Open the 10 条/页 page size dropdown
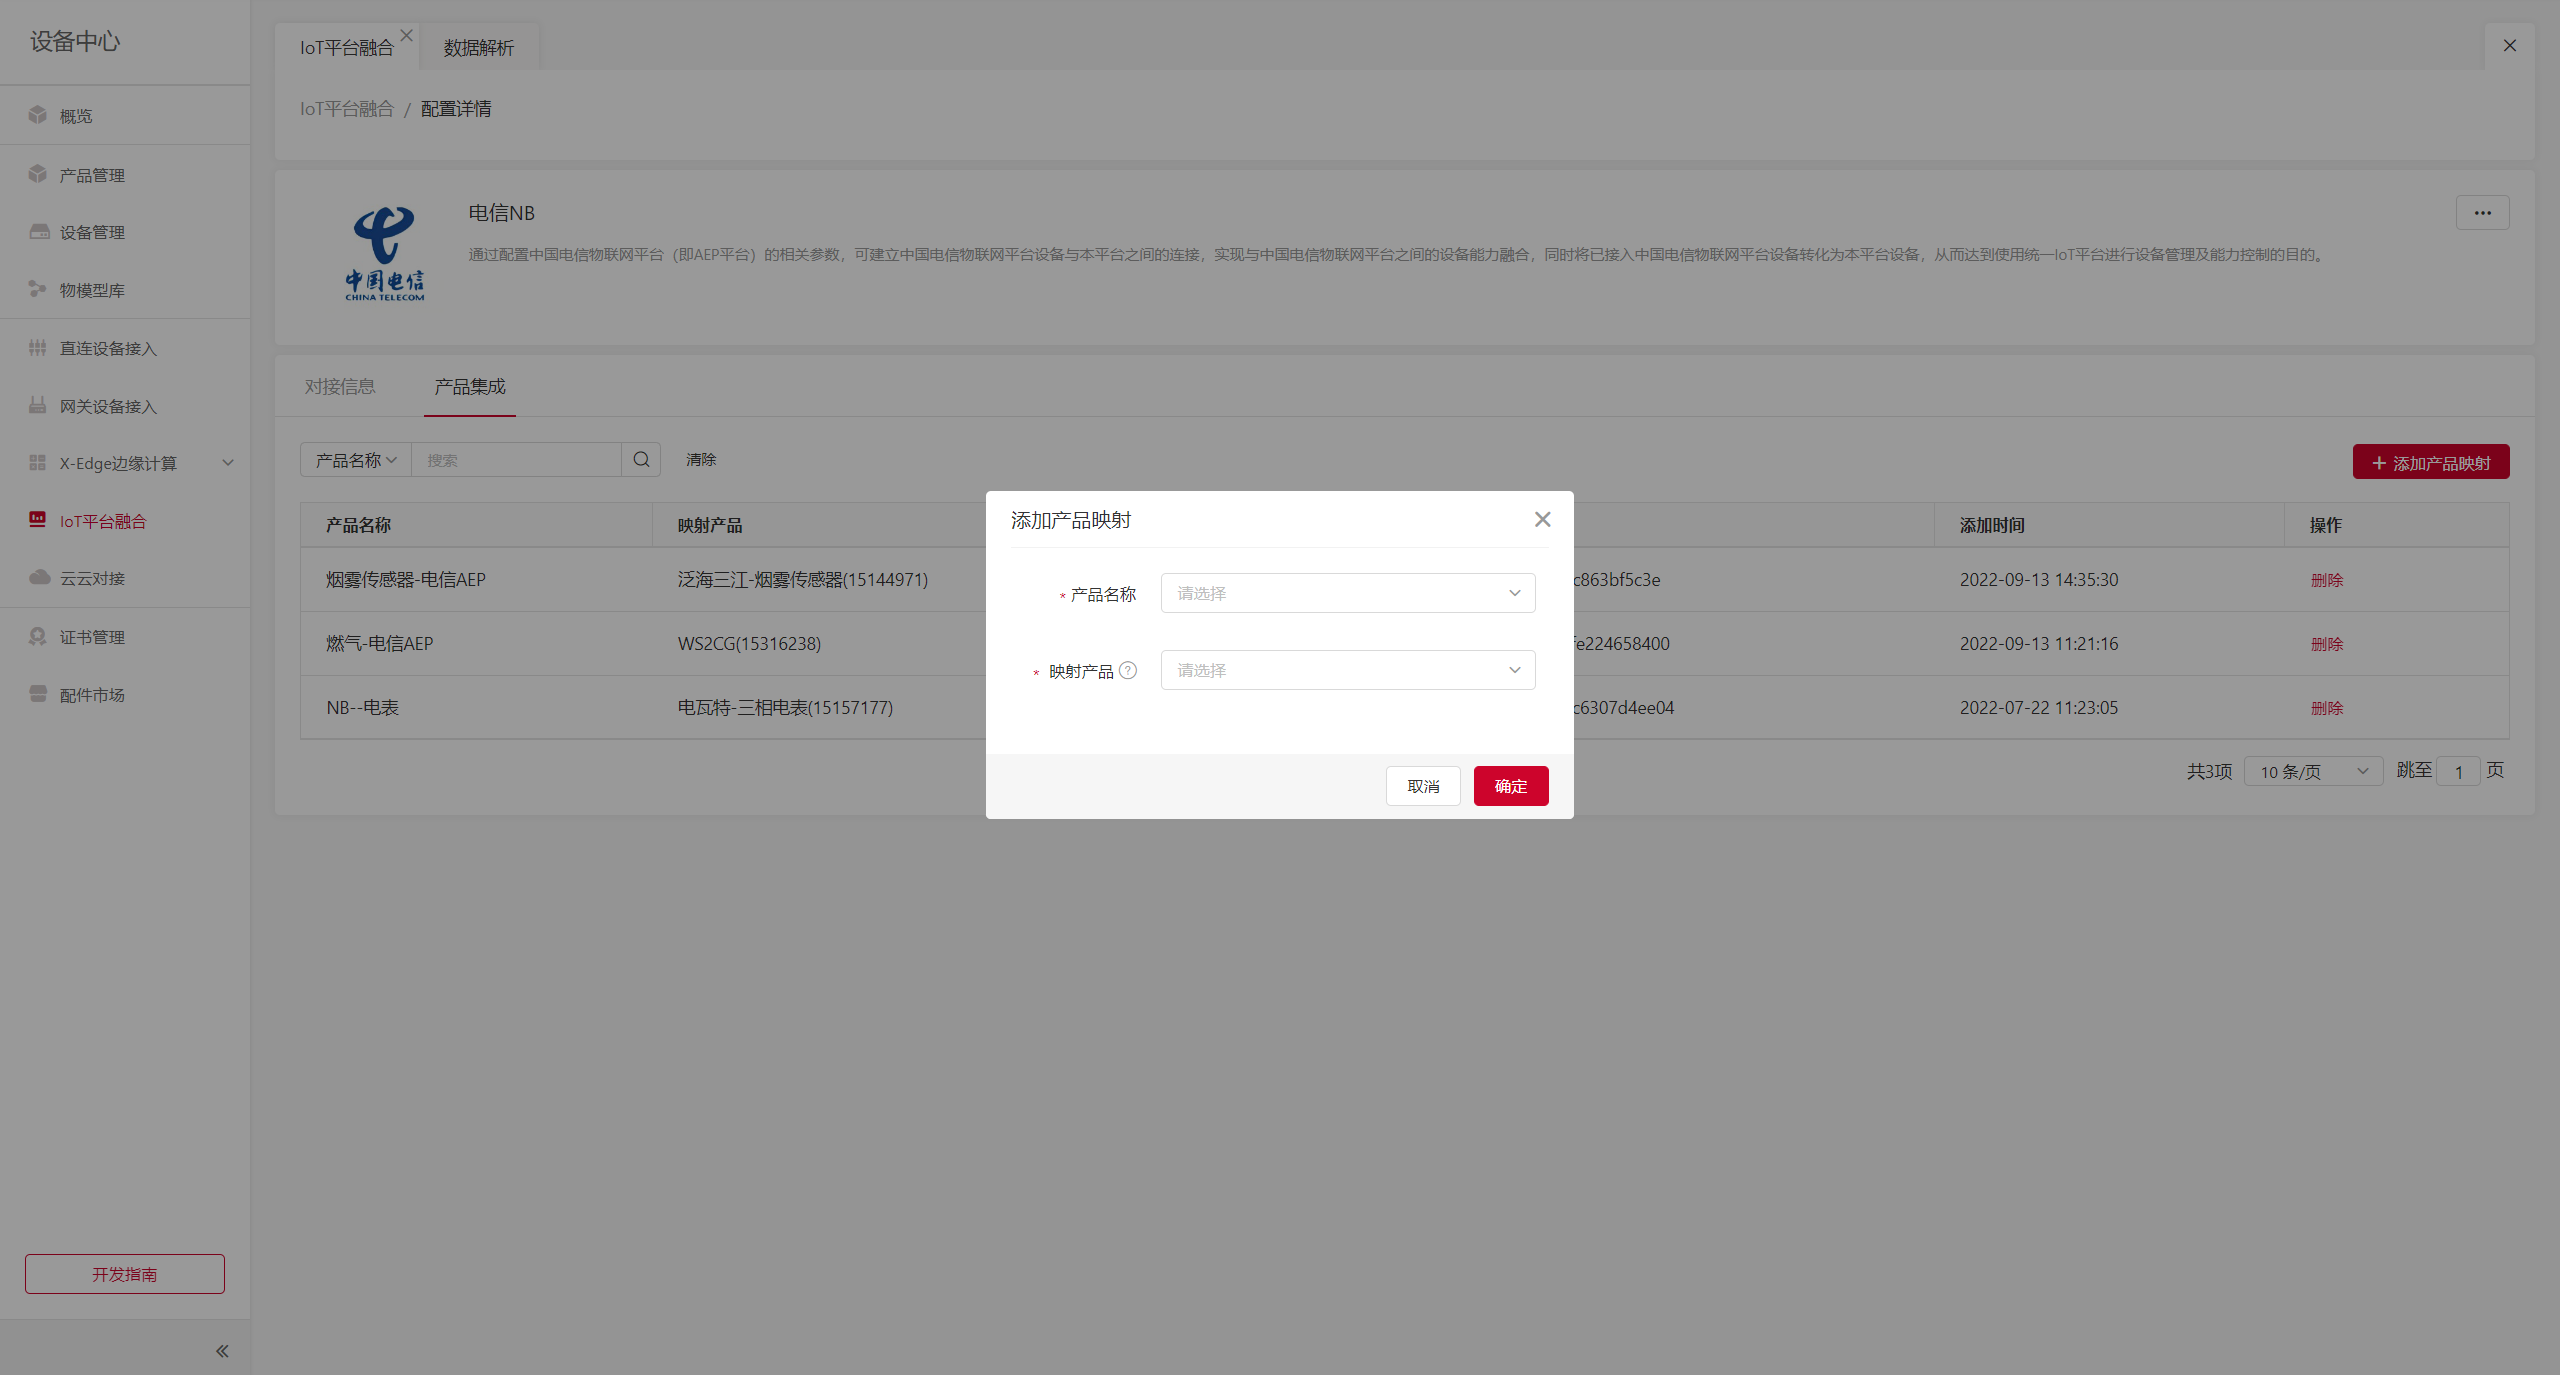This screenshot has height=1375, width=2560. click(x=2313, y=771)
